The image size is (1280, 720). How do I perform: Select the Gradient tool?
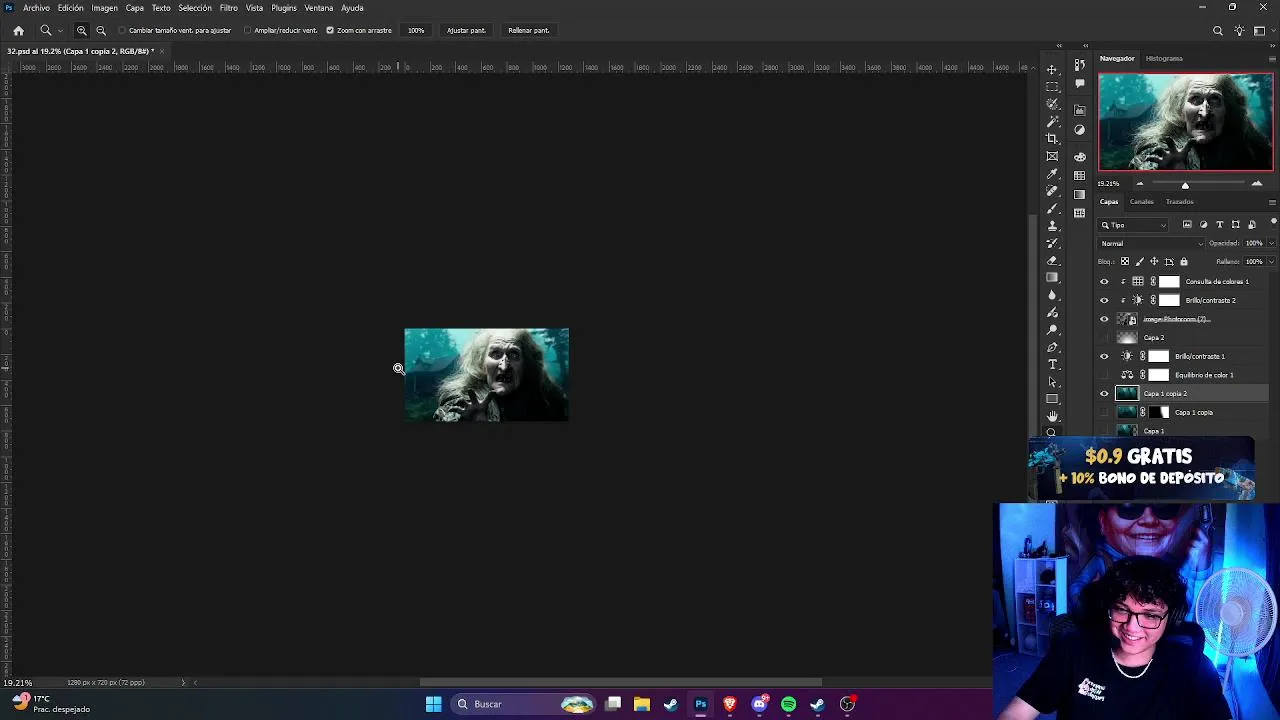click(x=1052, y=277)
